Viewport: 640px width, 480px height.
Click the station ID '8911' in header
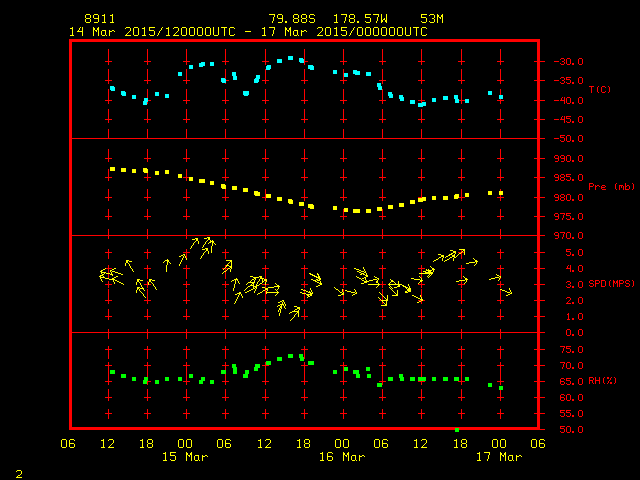[100, 19]
